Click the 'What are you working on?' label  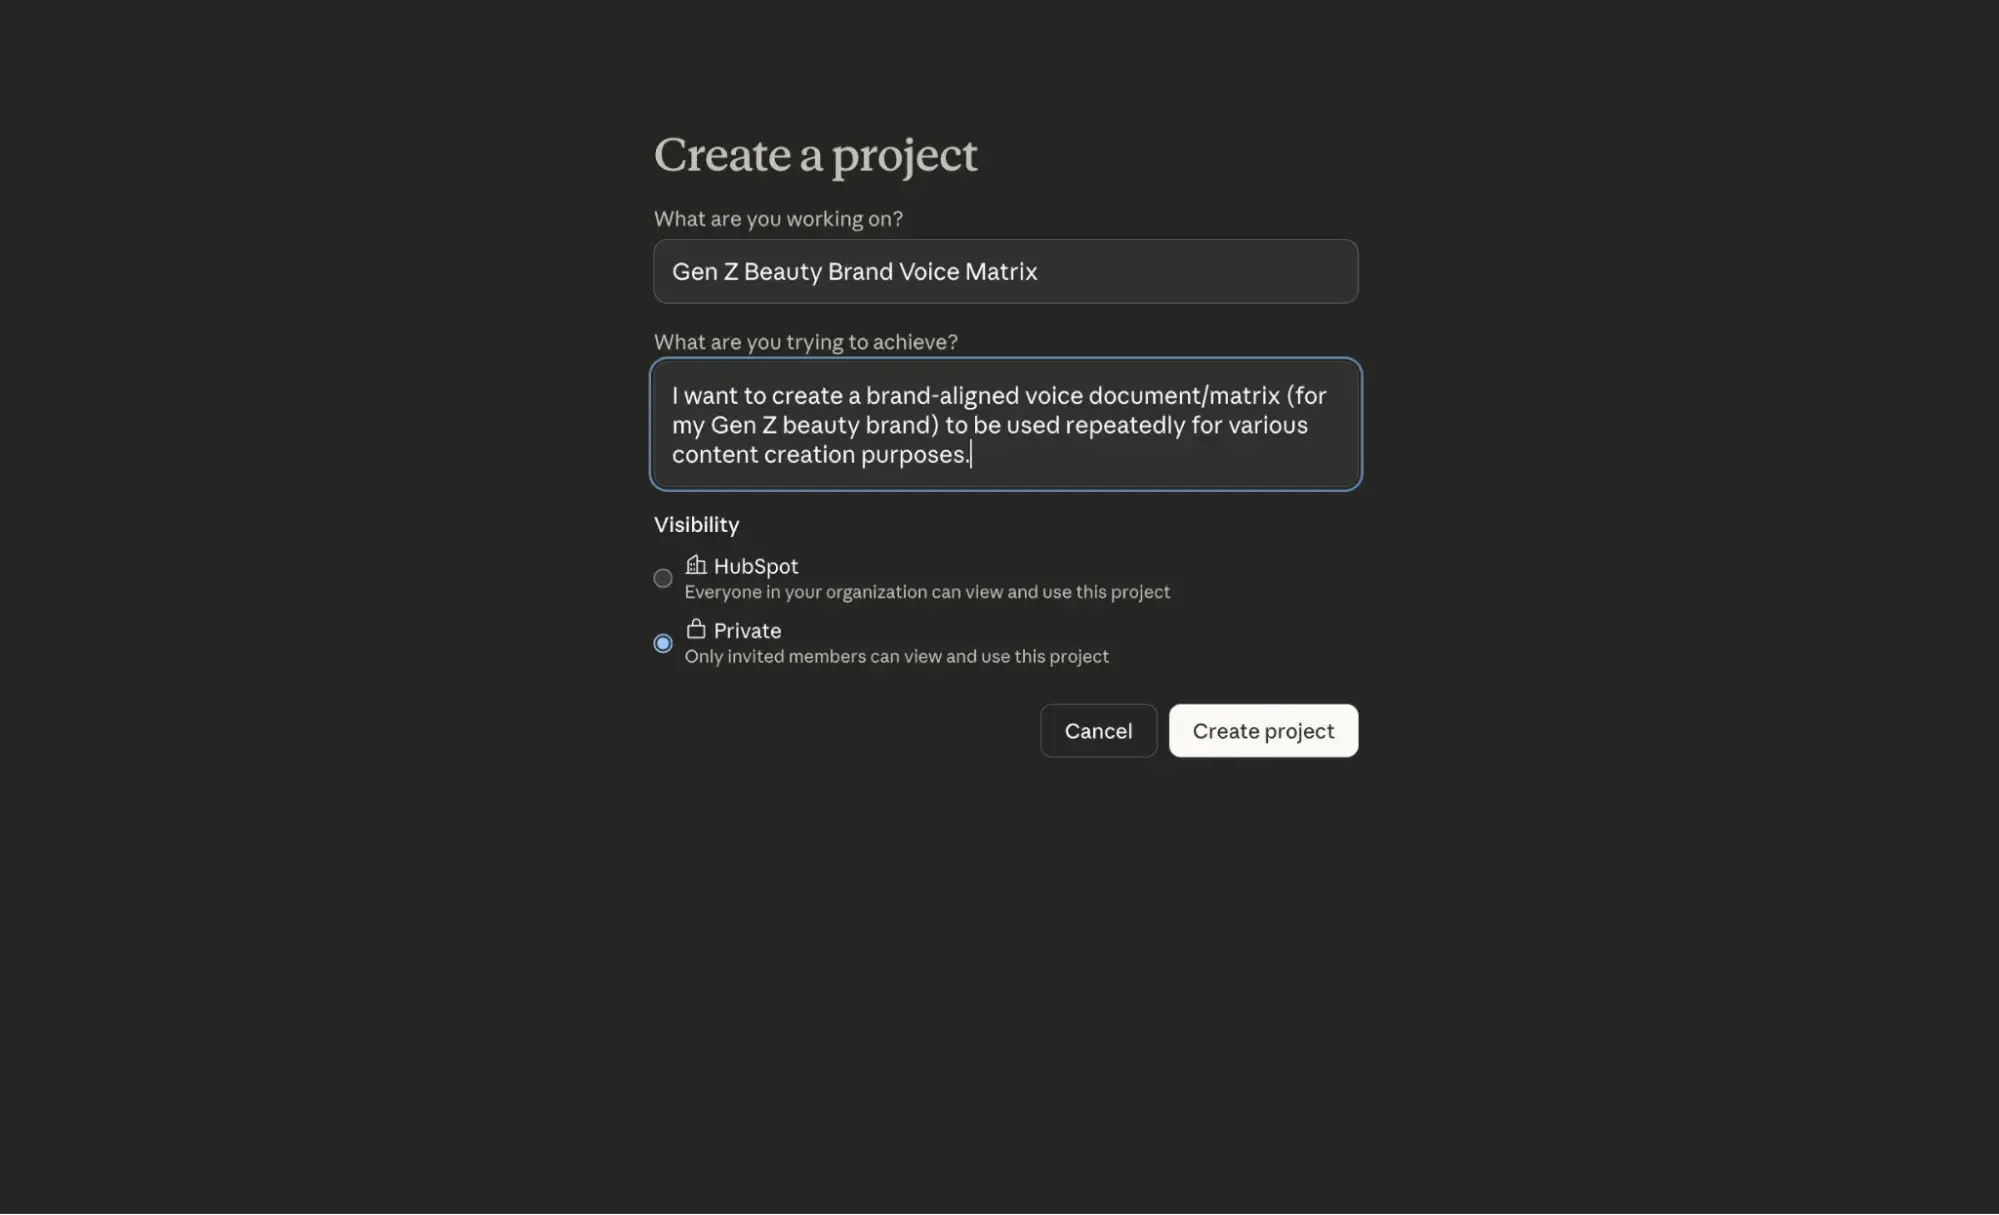pos(779,218)
